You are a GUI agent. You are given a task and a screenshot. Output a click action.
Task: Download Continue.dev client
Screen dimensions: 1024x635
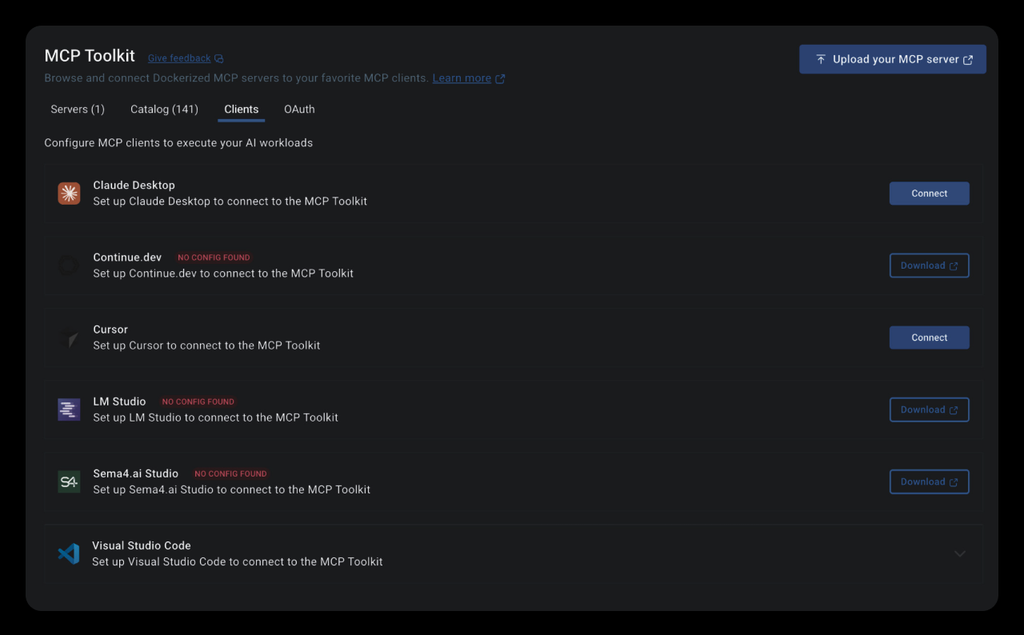point(929,265)
